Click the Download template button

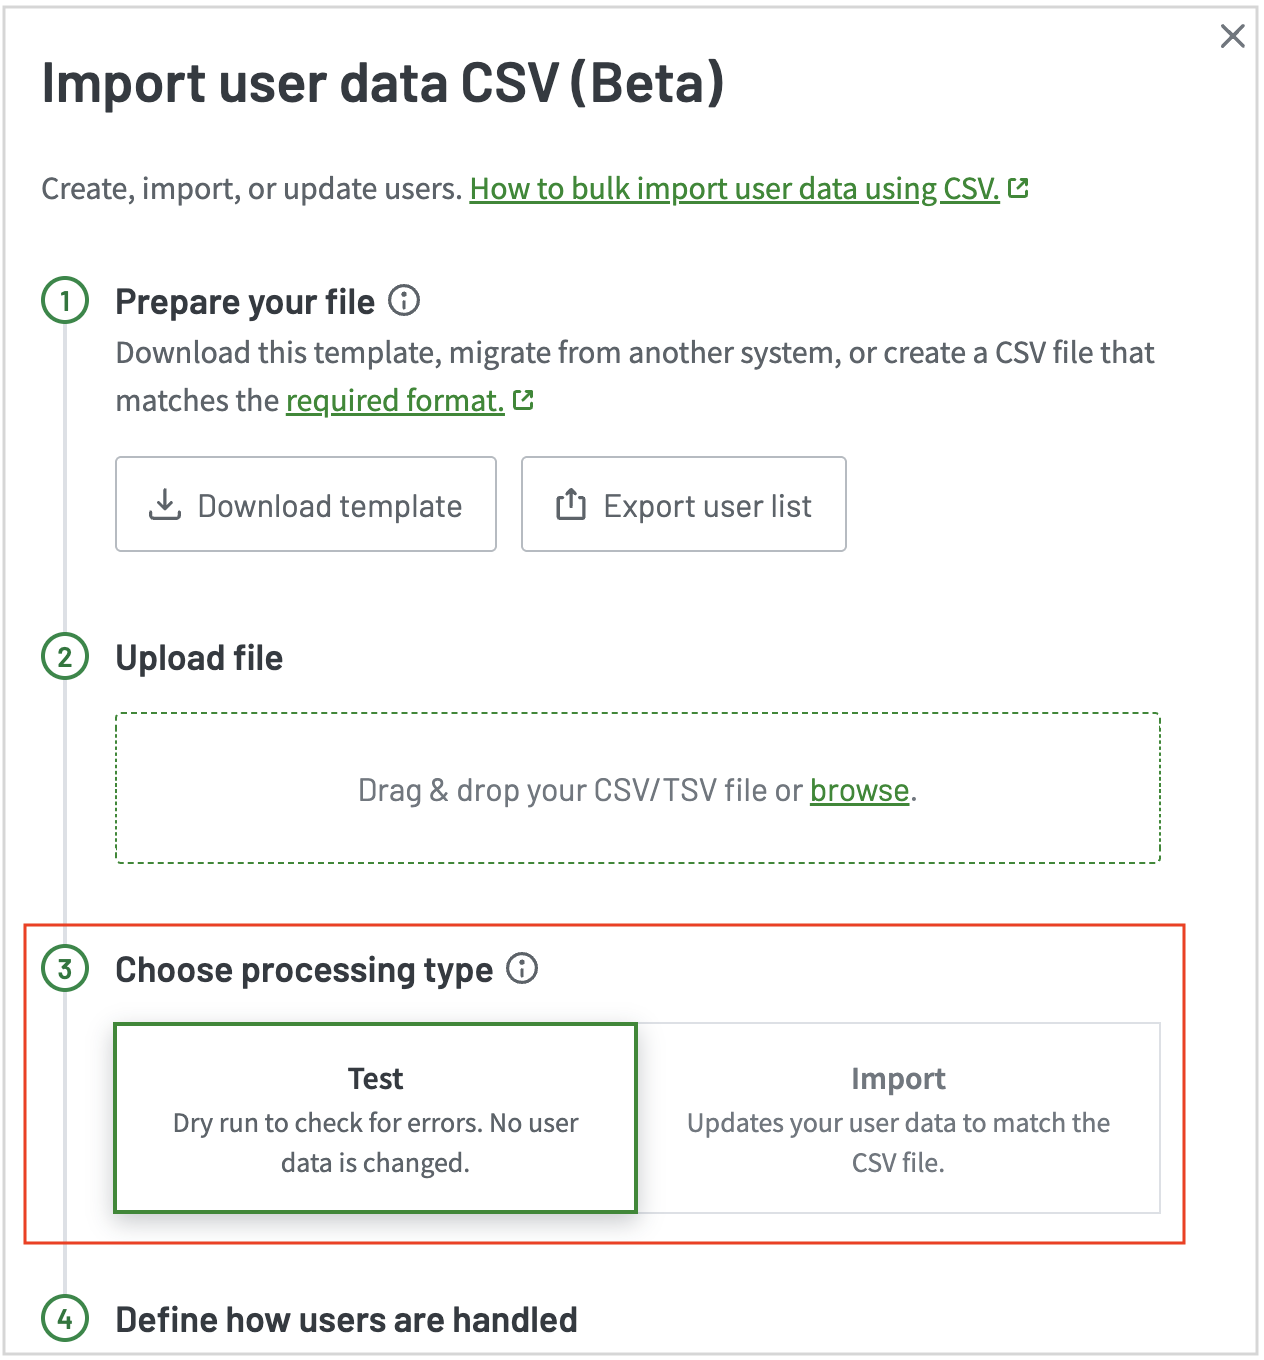[x=306, y=505]
